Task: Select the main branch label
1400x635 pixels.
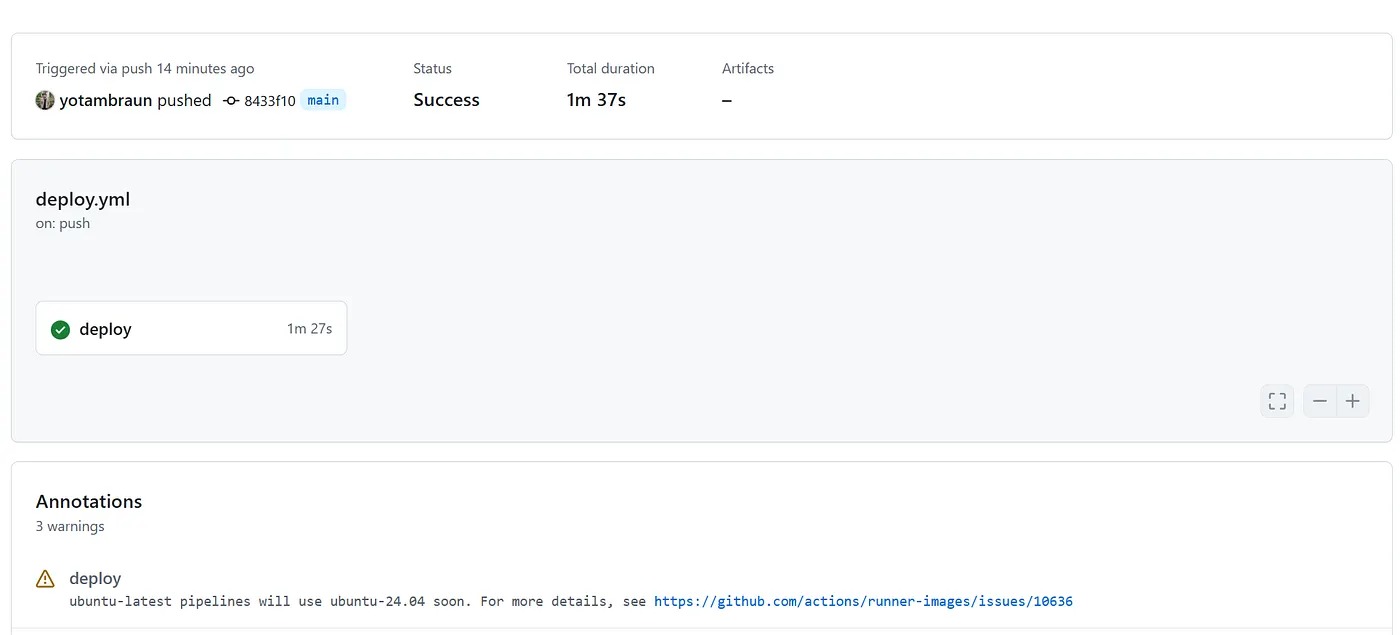Action: click(x=323, y=100)
